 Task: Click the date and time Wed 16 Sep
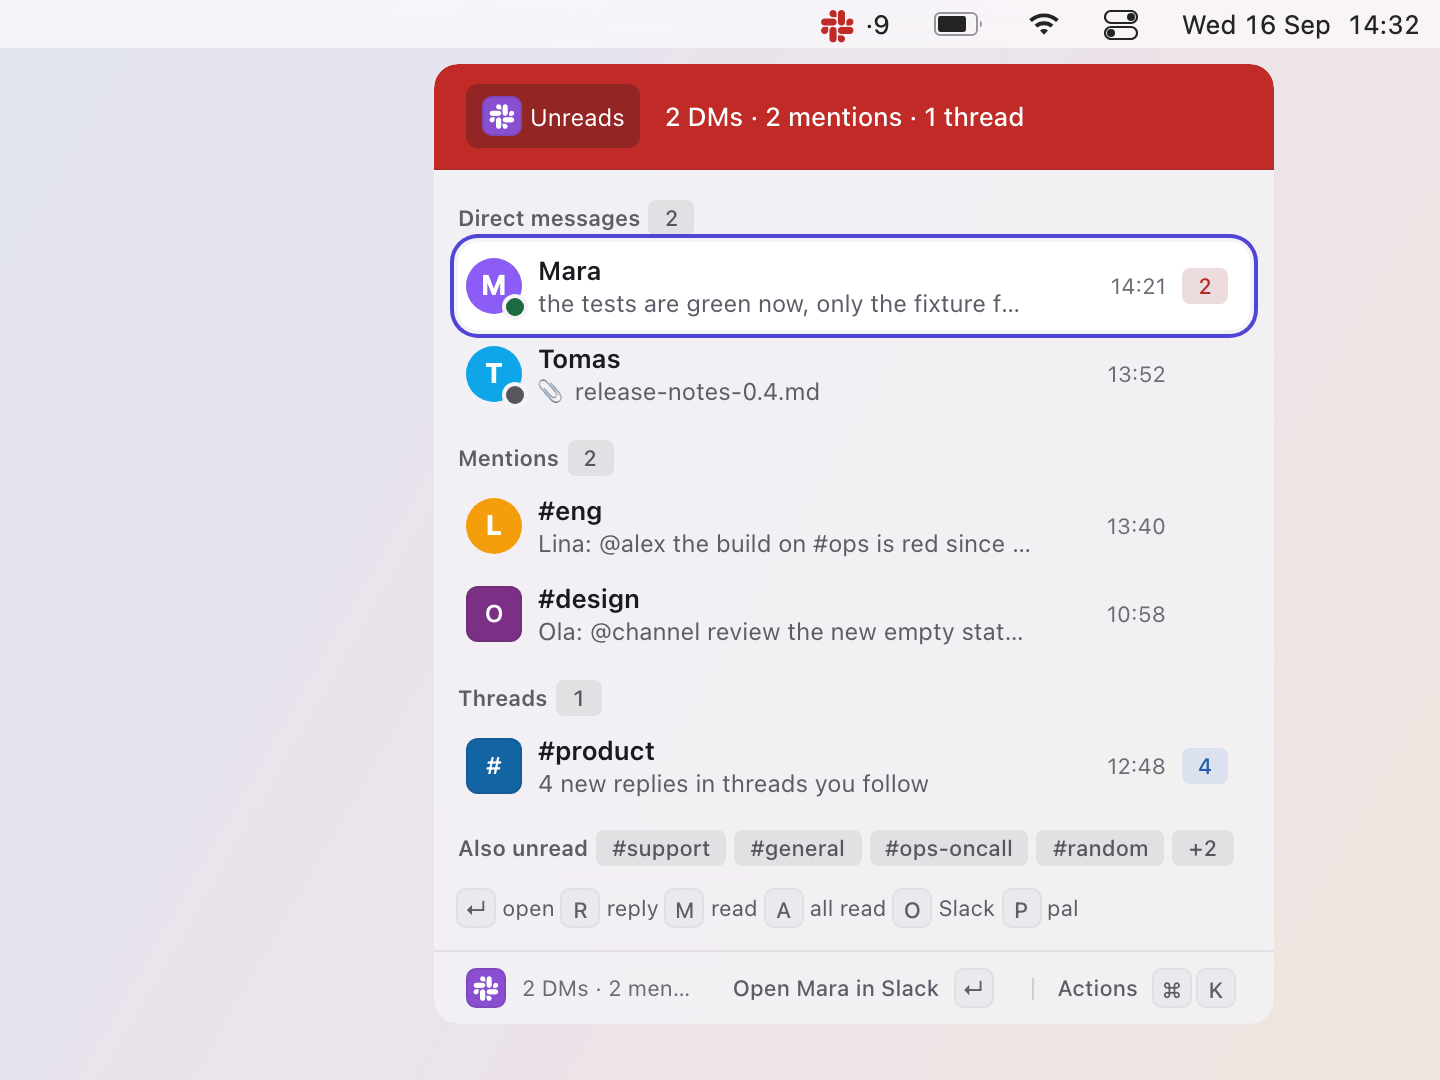[1255, 25]
